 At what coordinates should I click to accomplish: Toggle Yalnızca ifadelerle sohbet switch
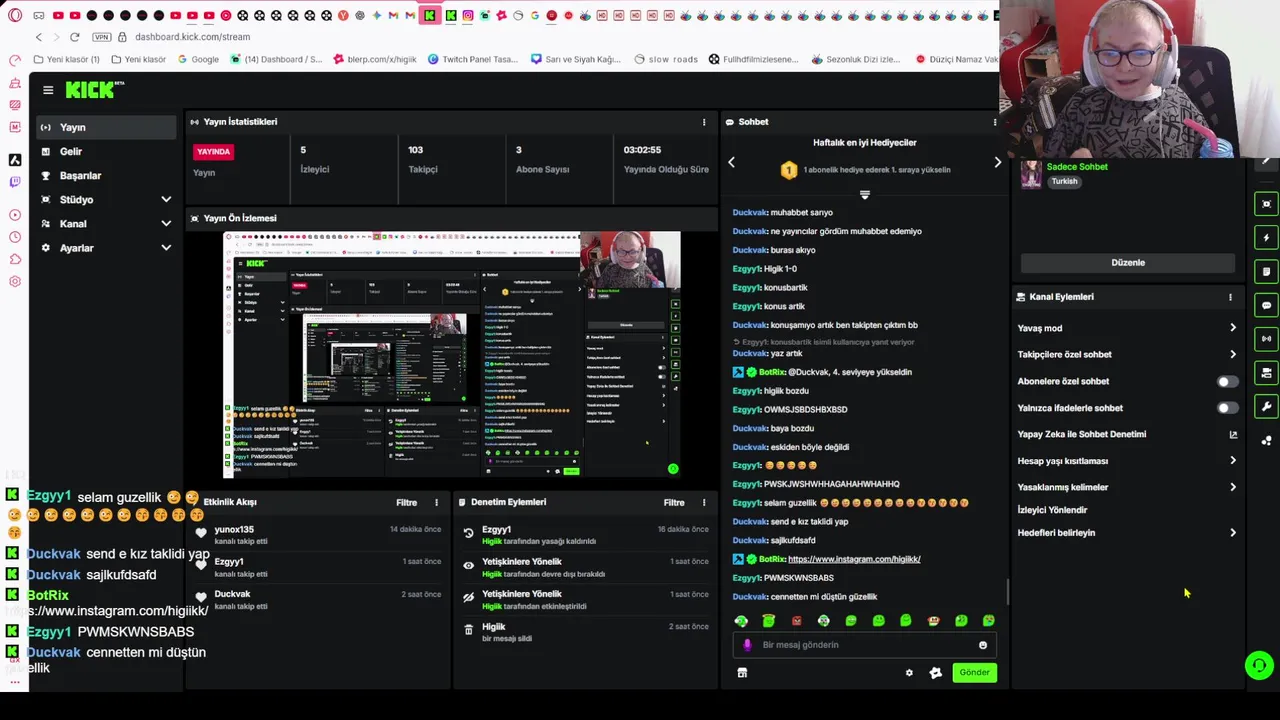pos(1227,408)
